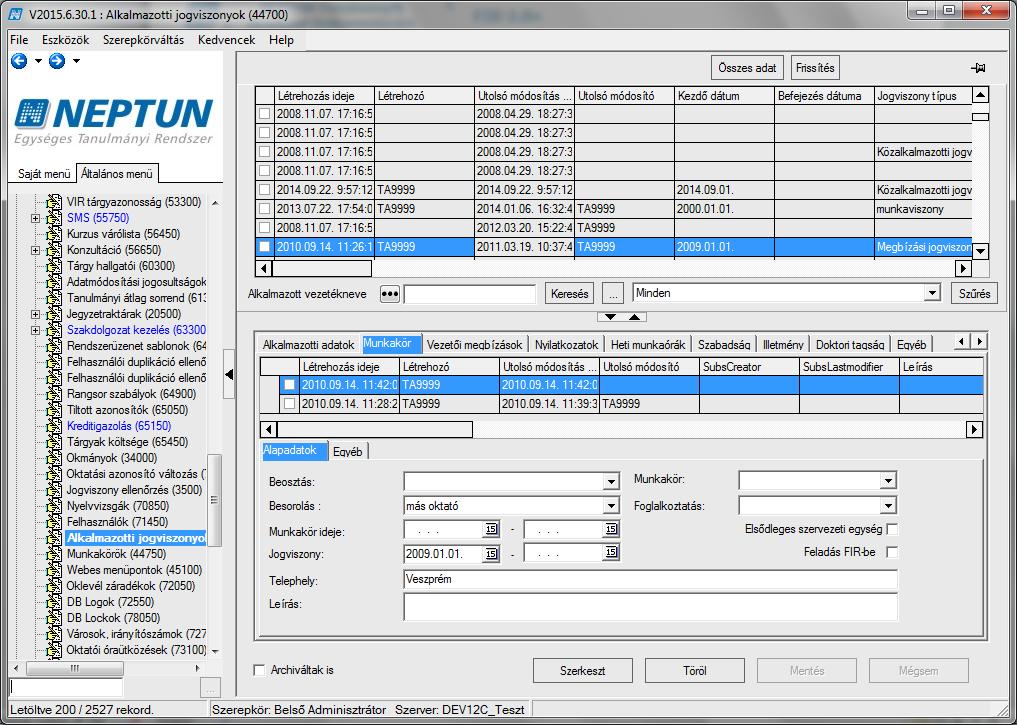The height and width of the screenshot is (725, 1017).
Task: Open the Szerepkörváltás menu
Action: click(143, 40)
